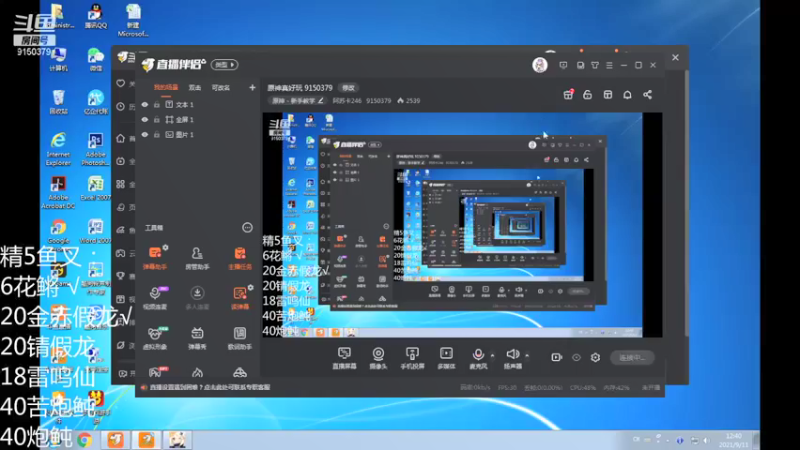
Task: Switch to the third scene tab 可改名
Action: click(x=221, y=88)
